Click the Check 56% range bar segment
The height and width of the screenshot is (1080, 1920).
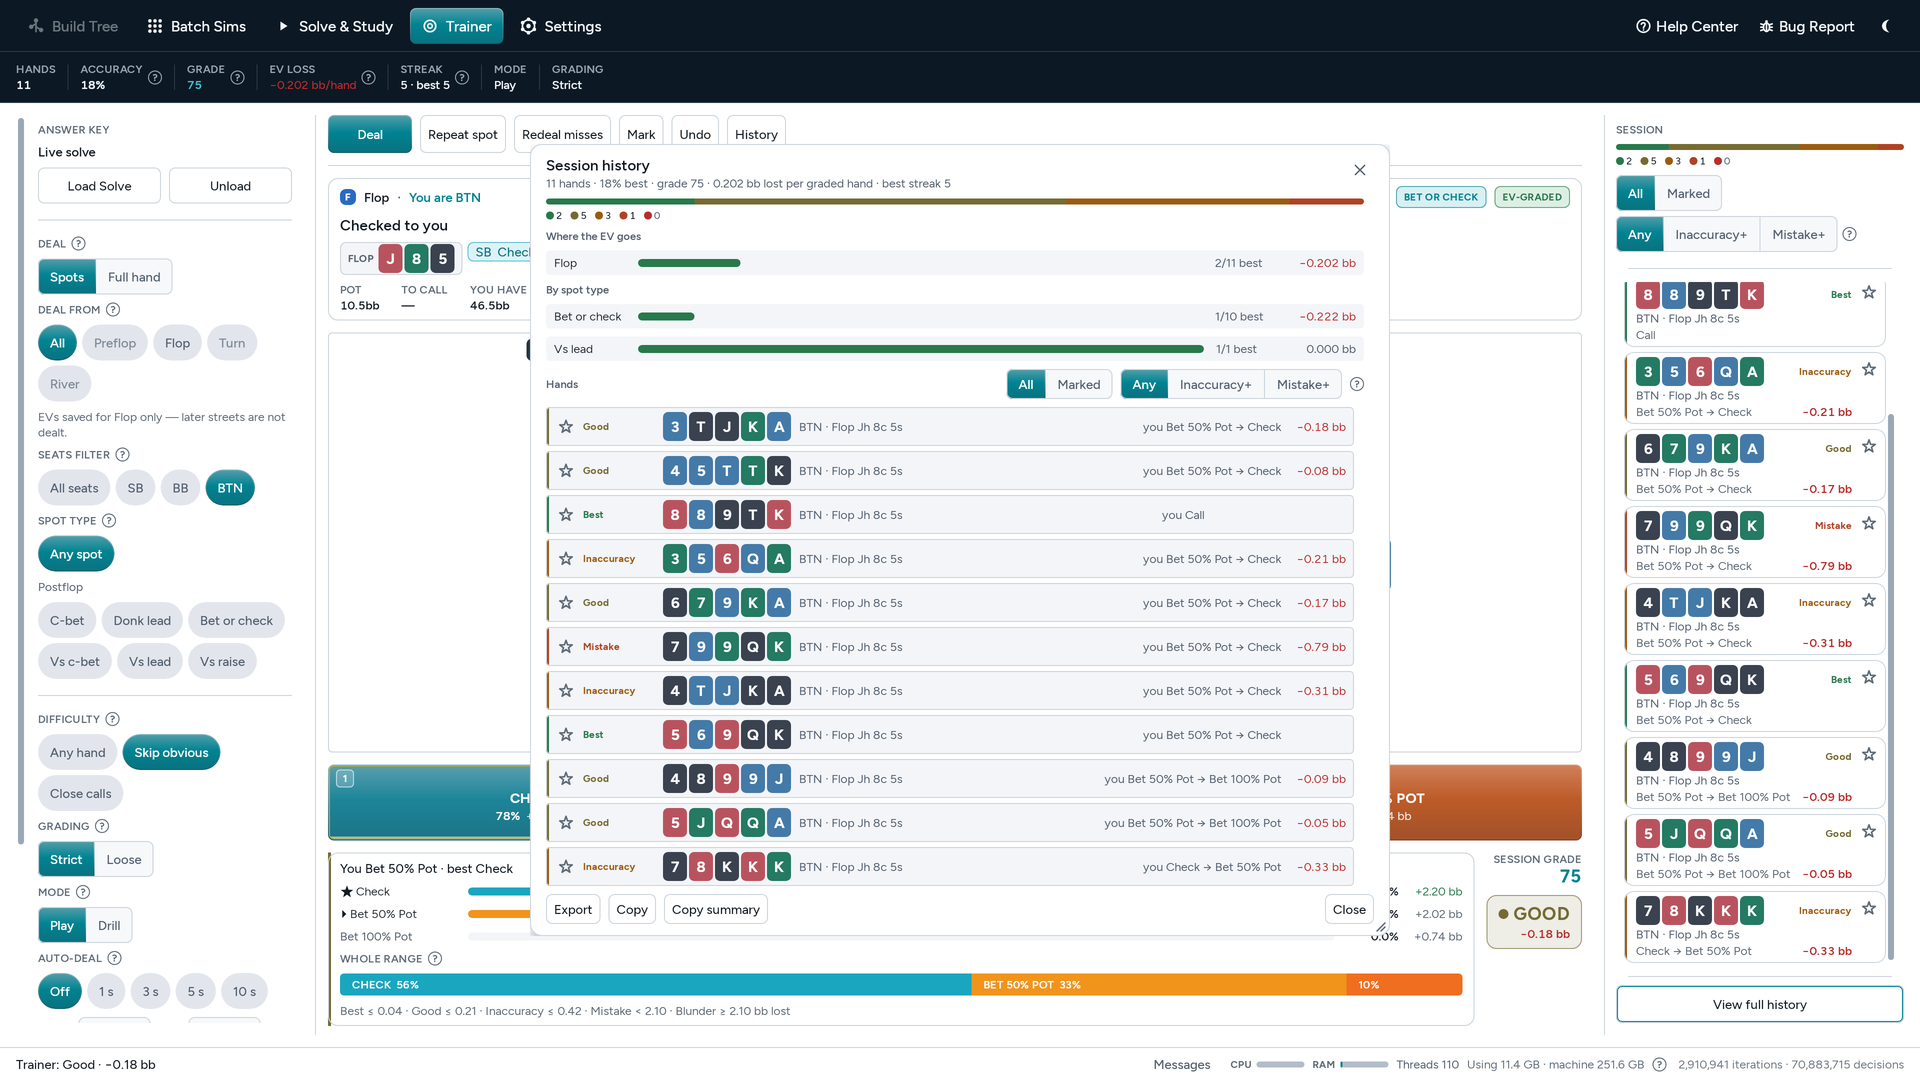(656, 985)
